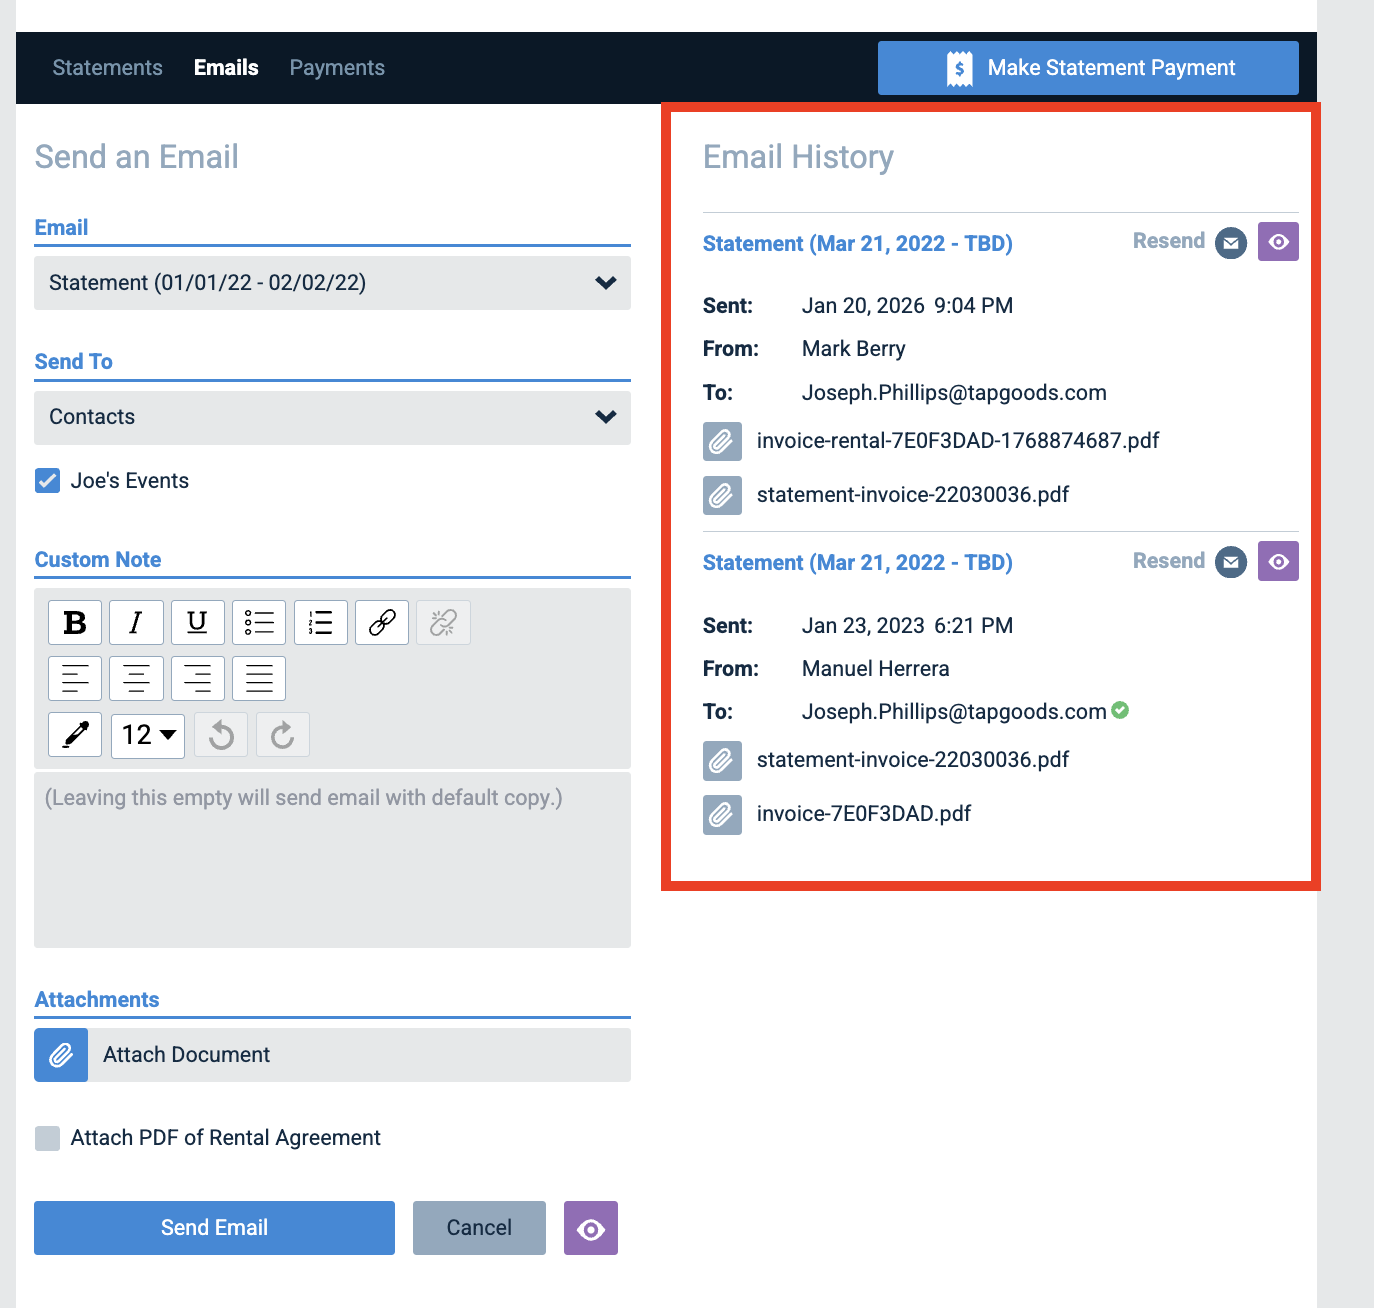Preview the email sent by Manuel Herrera
Image resolution: width=1374 pixels, height=1308 pixels.
[x=1278, y=562]
